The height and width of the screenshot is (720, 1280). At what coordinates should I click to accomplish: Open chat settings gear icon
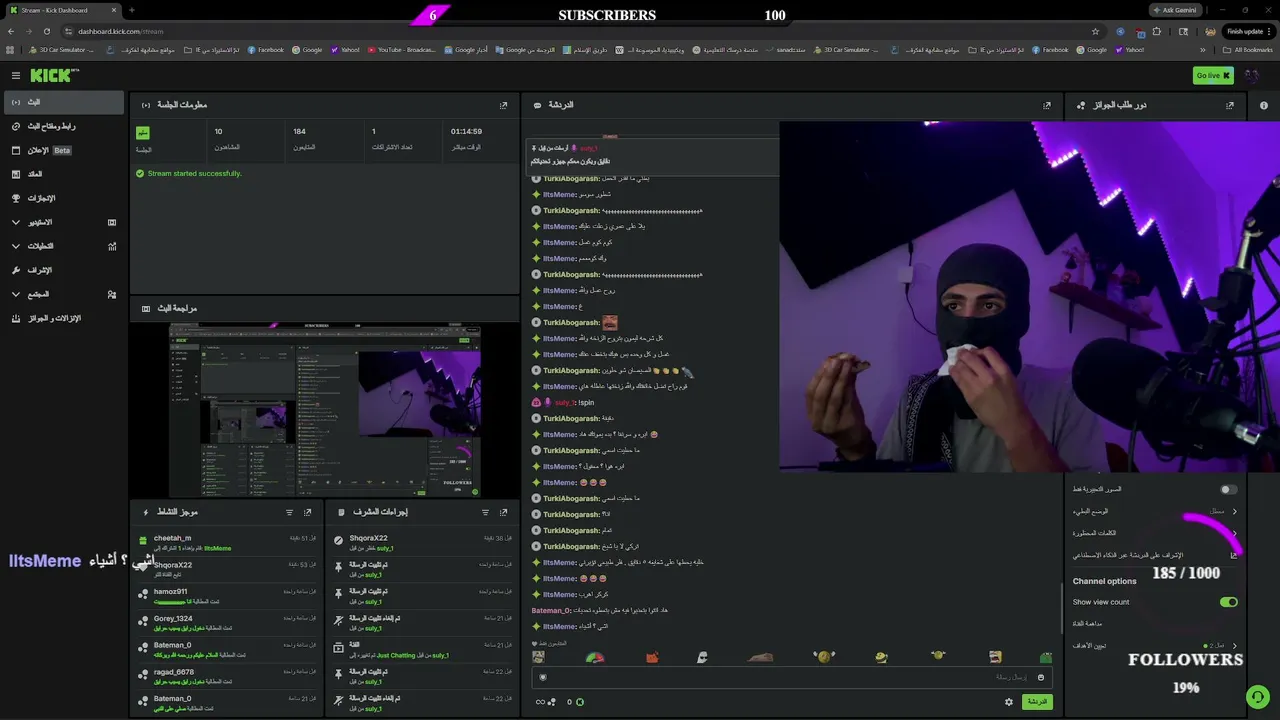point(1009,702)
